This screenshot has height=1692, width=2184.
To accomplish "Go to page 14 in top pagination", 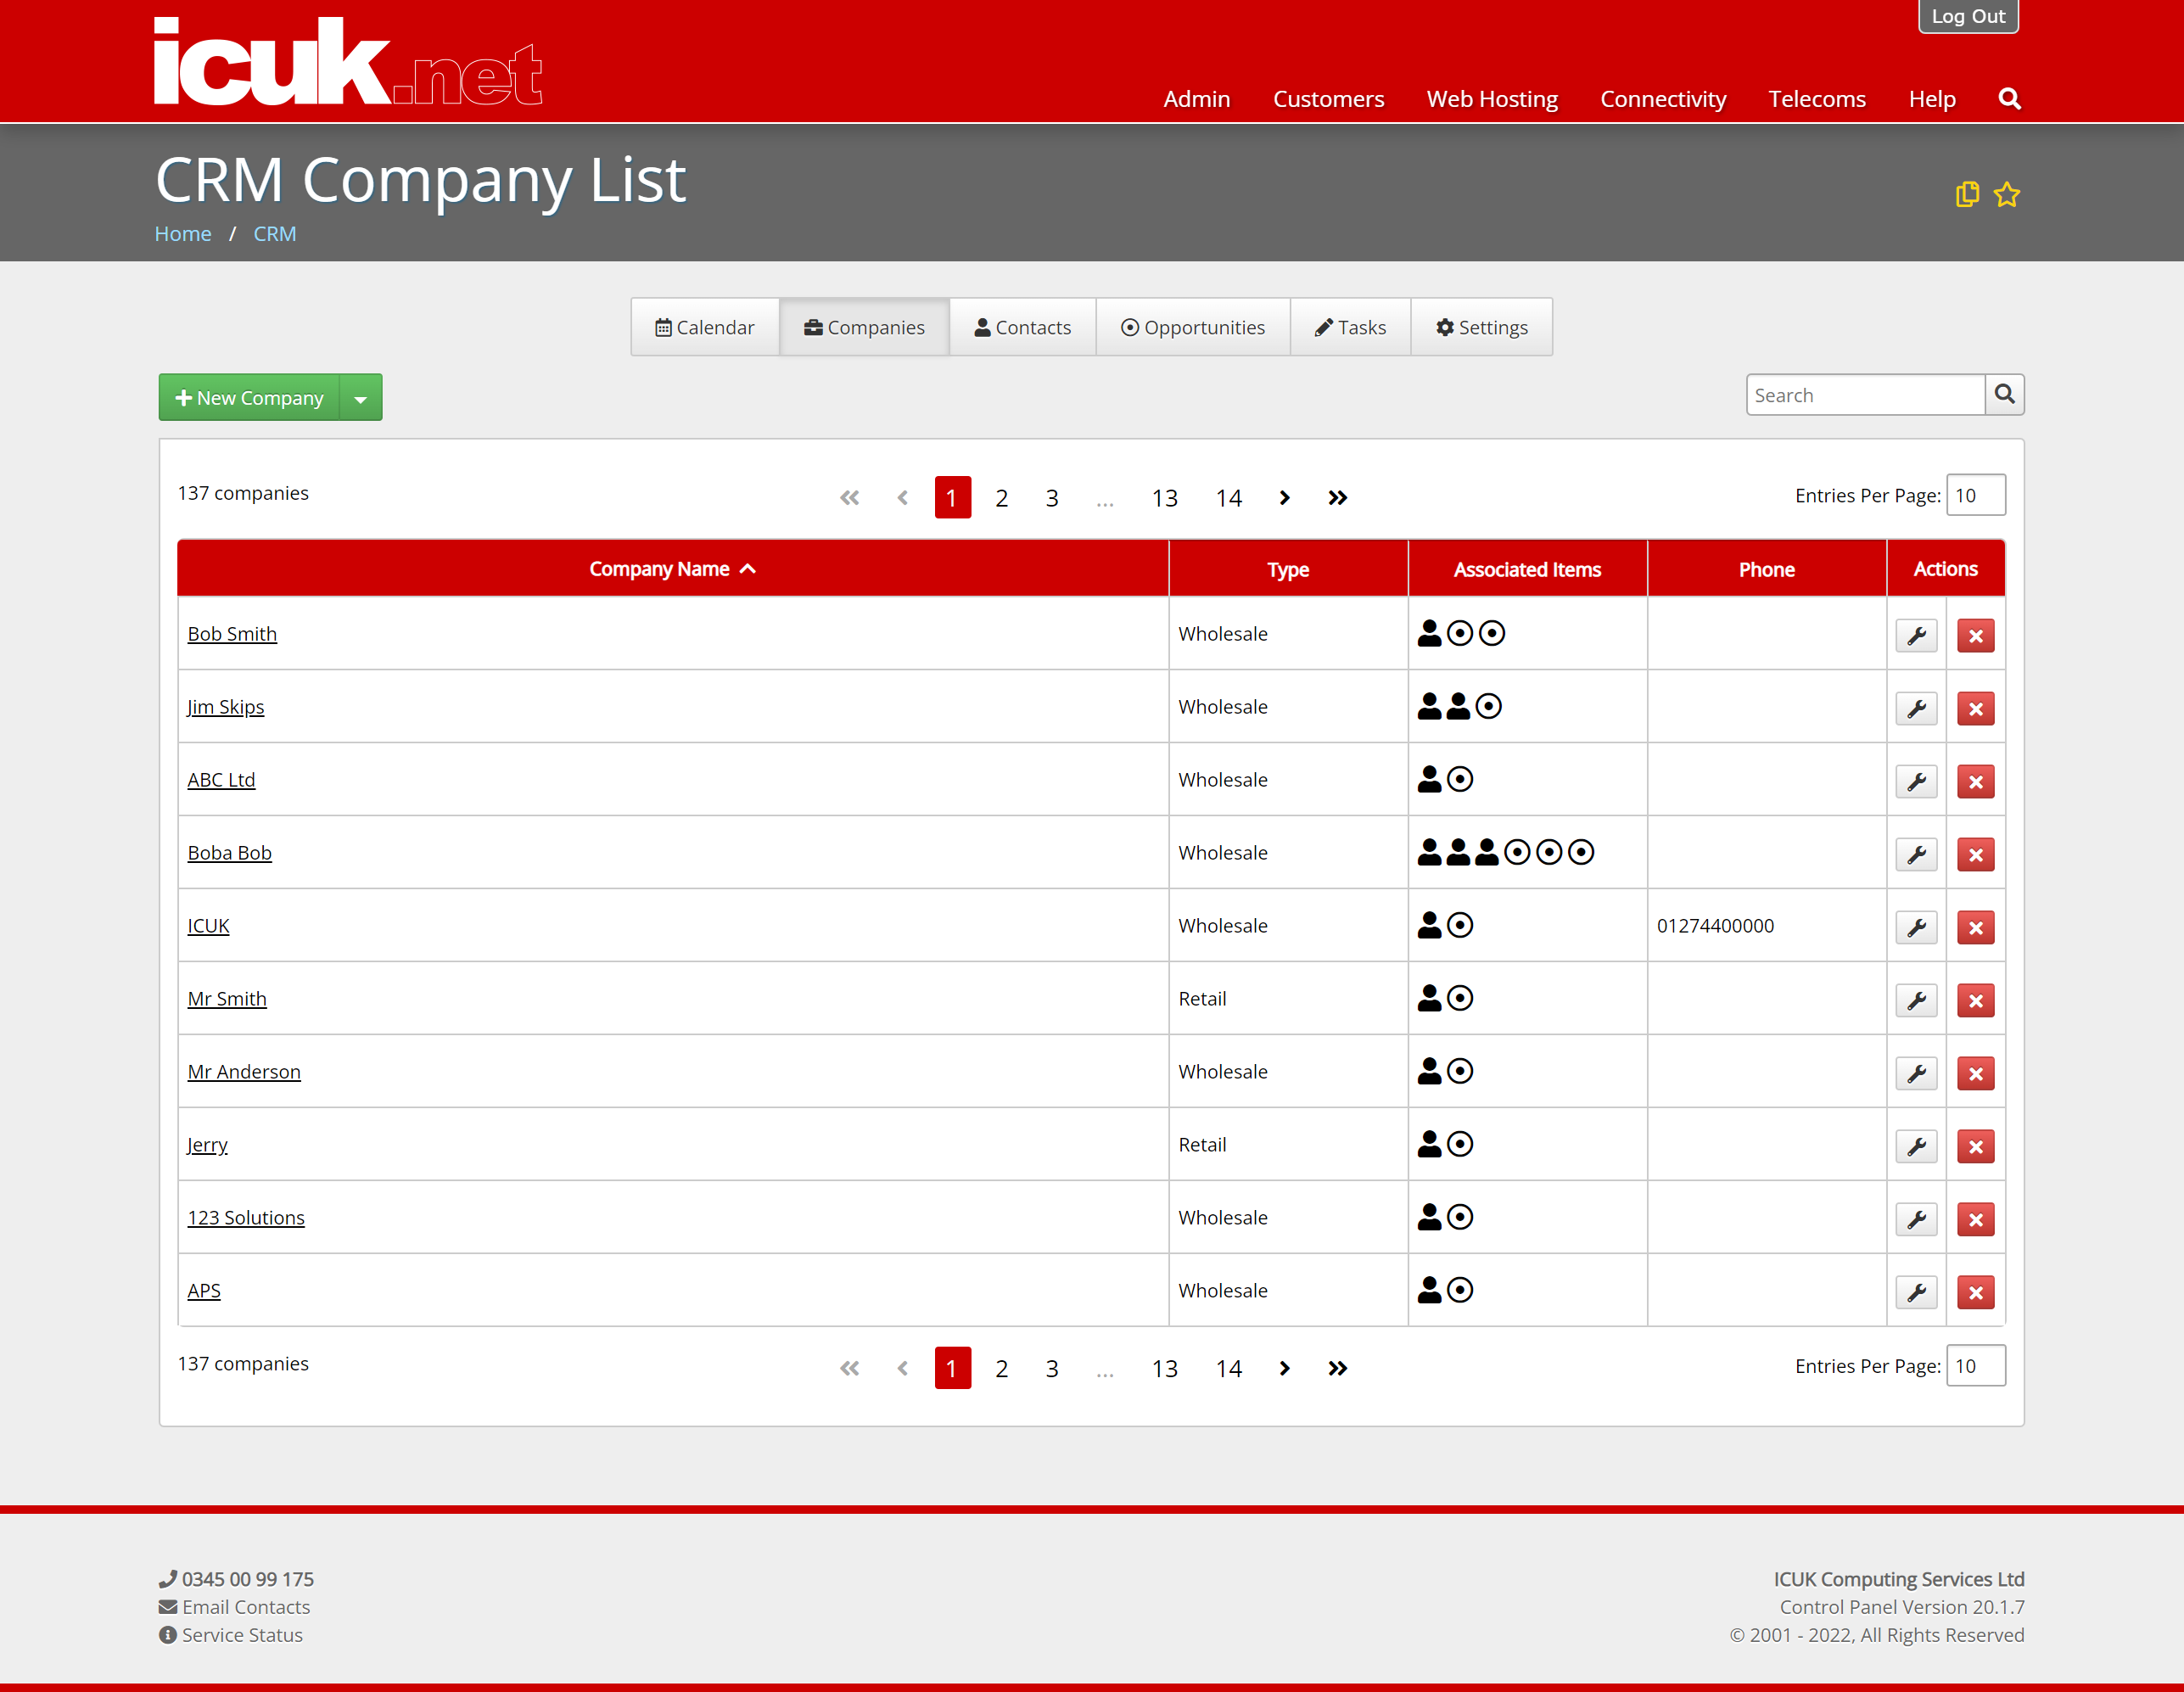I will click(x=1228, y=497).
